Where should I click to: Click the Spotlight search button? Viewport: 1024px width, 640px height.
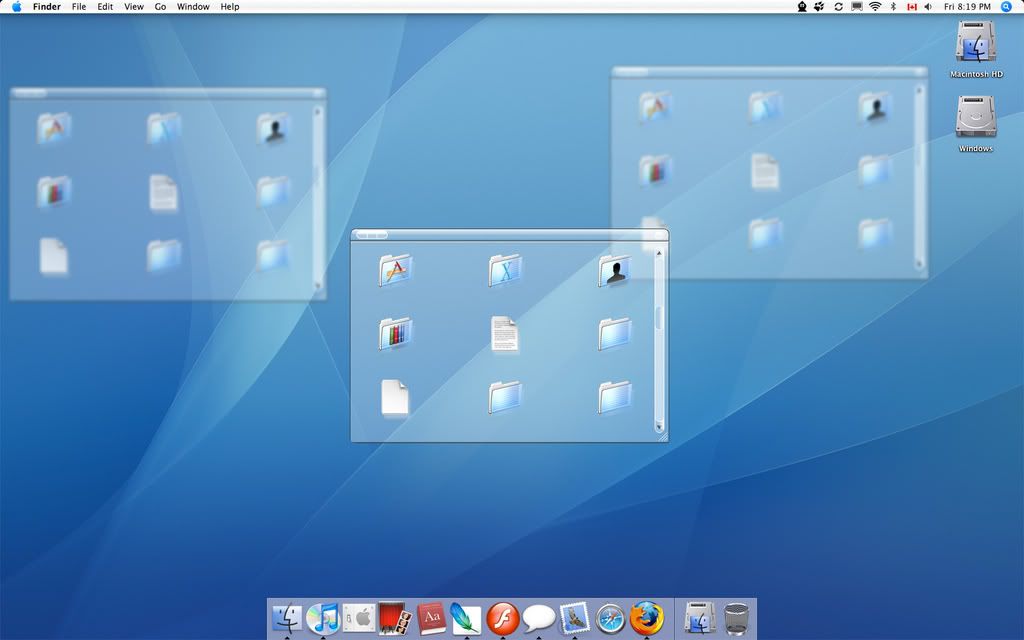[1007, 7]
